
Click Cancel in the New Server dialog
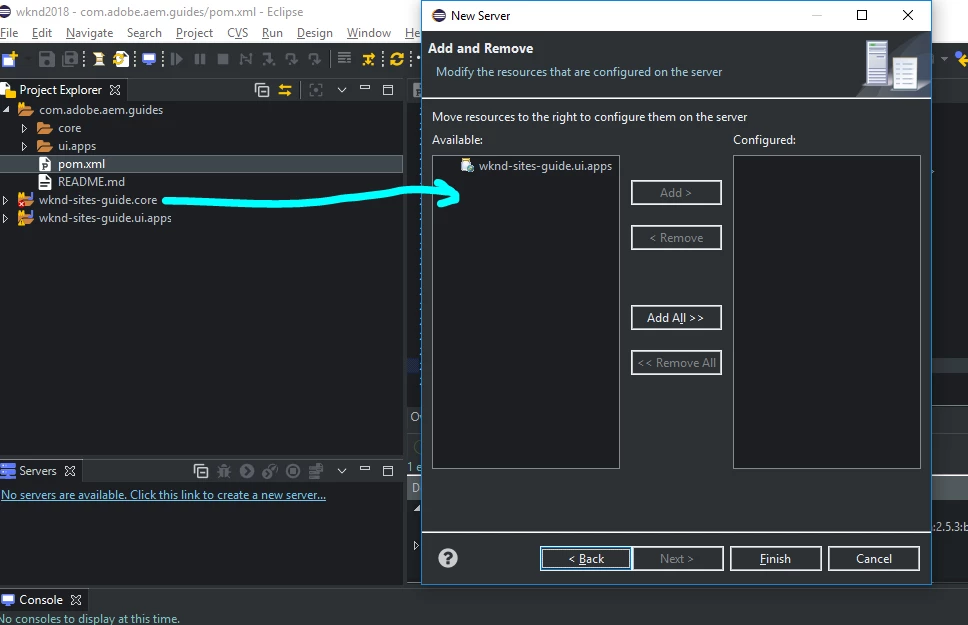pyautogui.click(x=874, y=559)
